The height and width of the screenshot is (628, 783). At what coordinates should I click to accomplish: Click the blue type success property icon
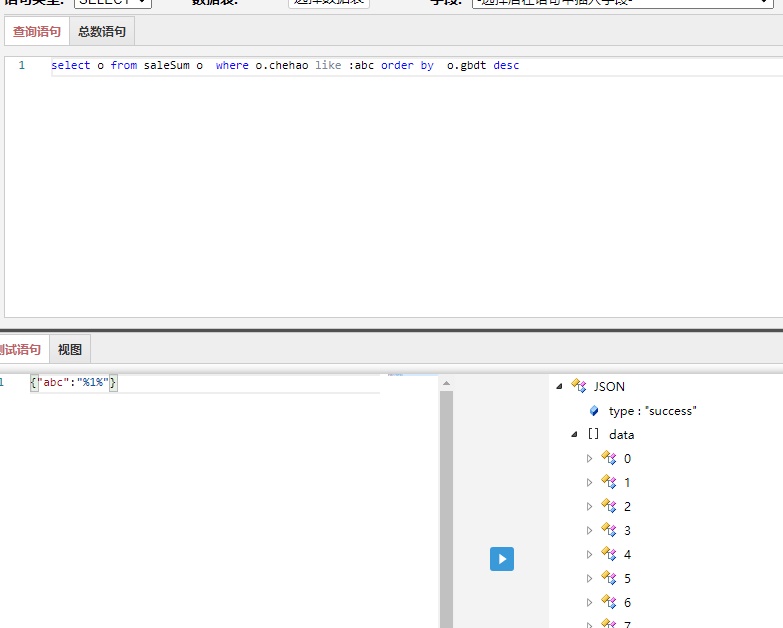click(x=594, y=411)
